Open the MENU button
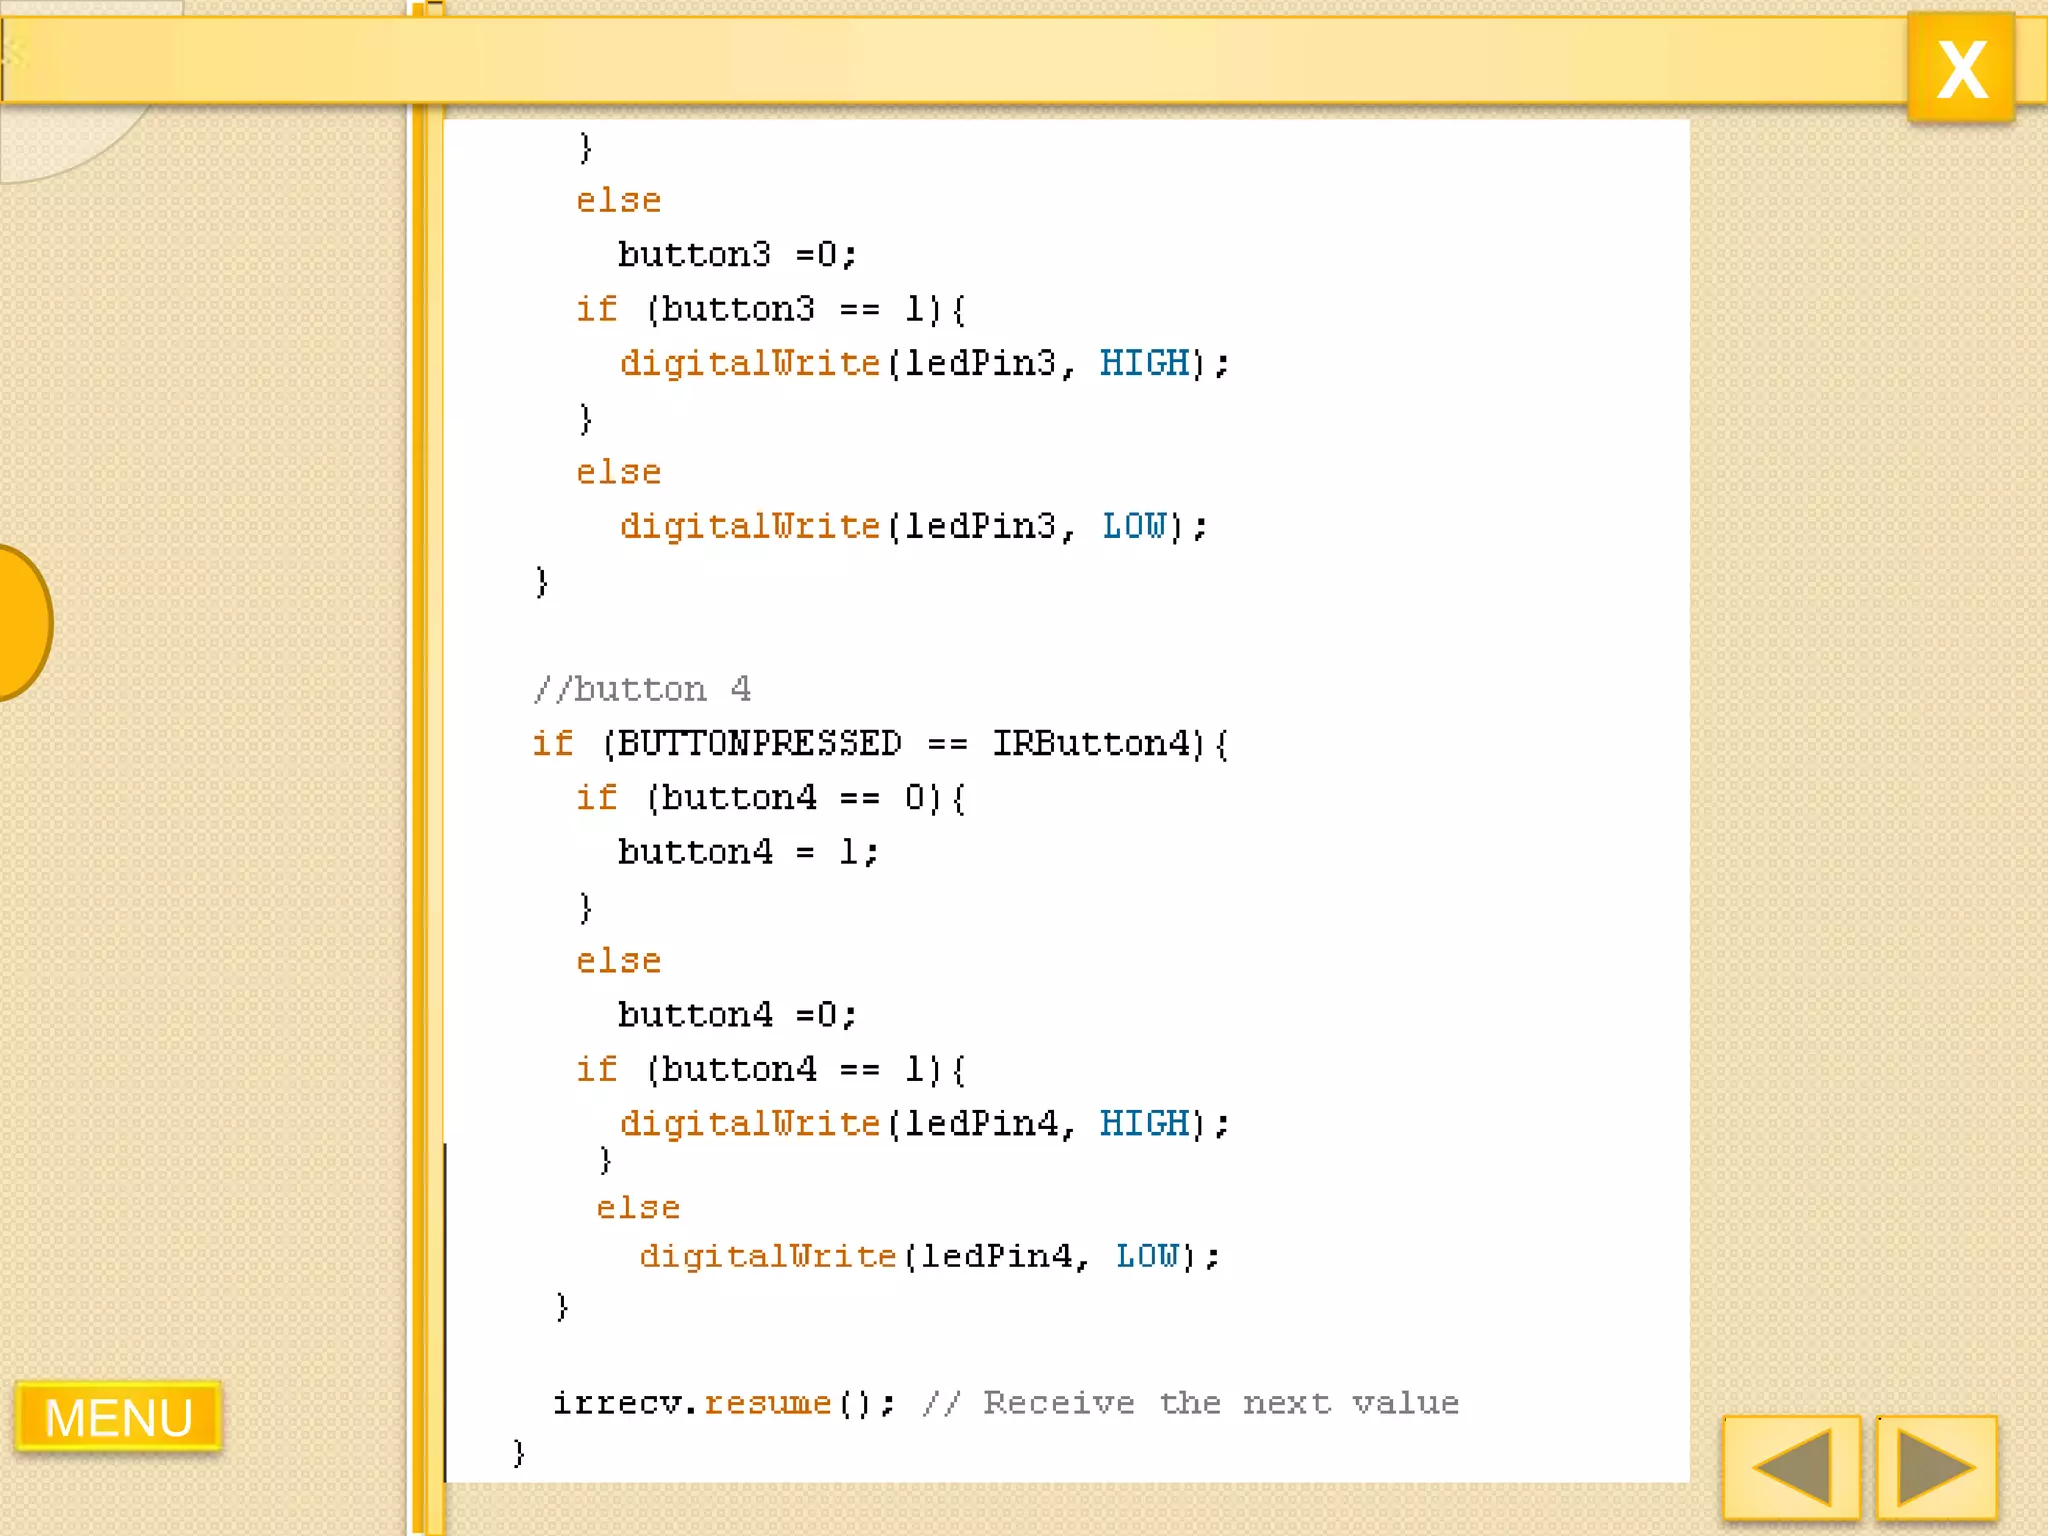This screenshot has width=2048, height=1536. [x=118, y=1416]
